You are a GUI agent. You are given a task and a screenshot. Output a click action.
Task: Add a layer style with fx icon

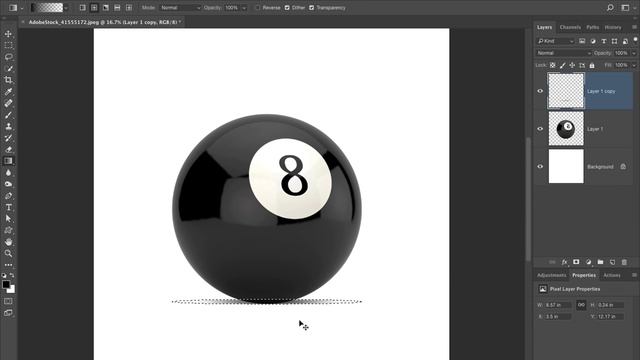(x=564, y=262)
